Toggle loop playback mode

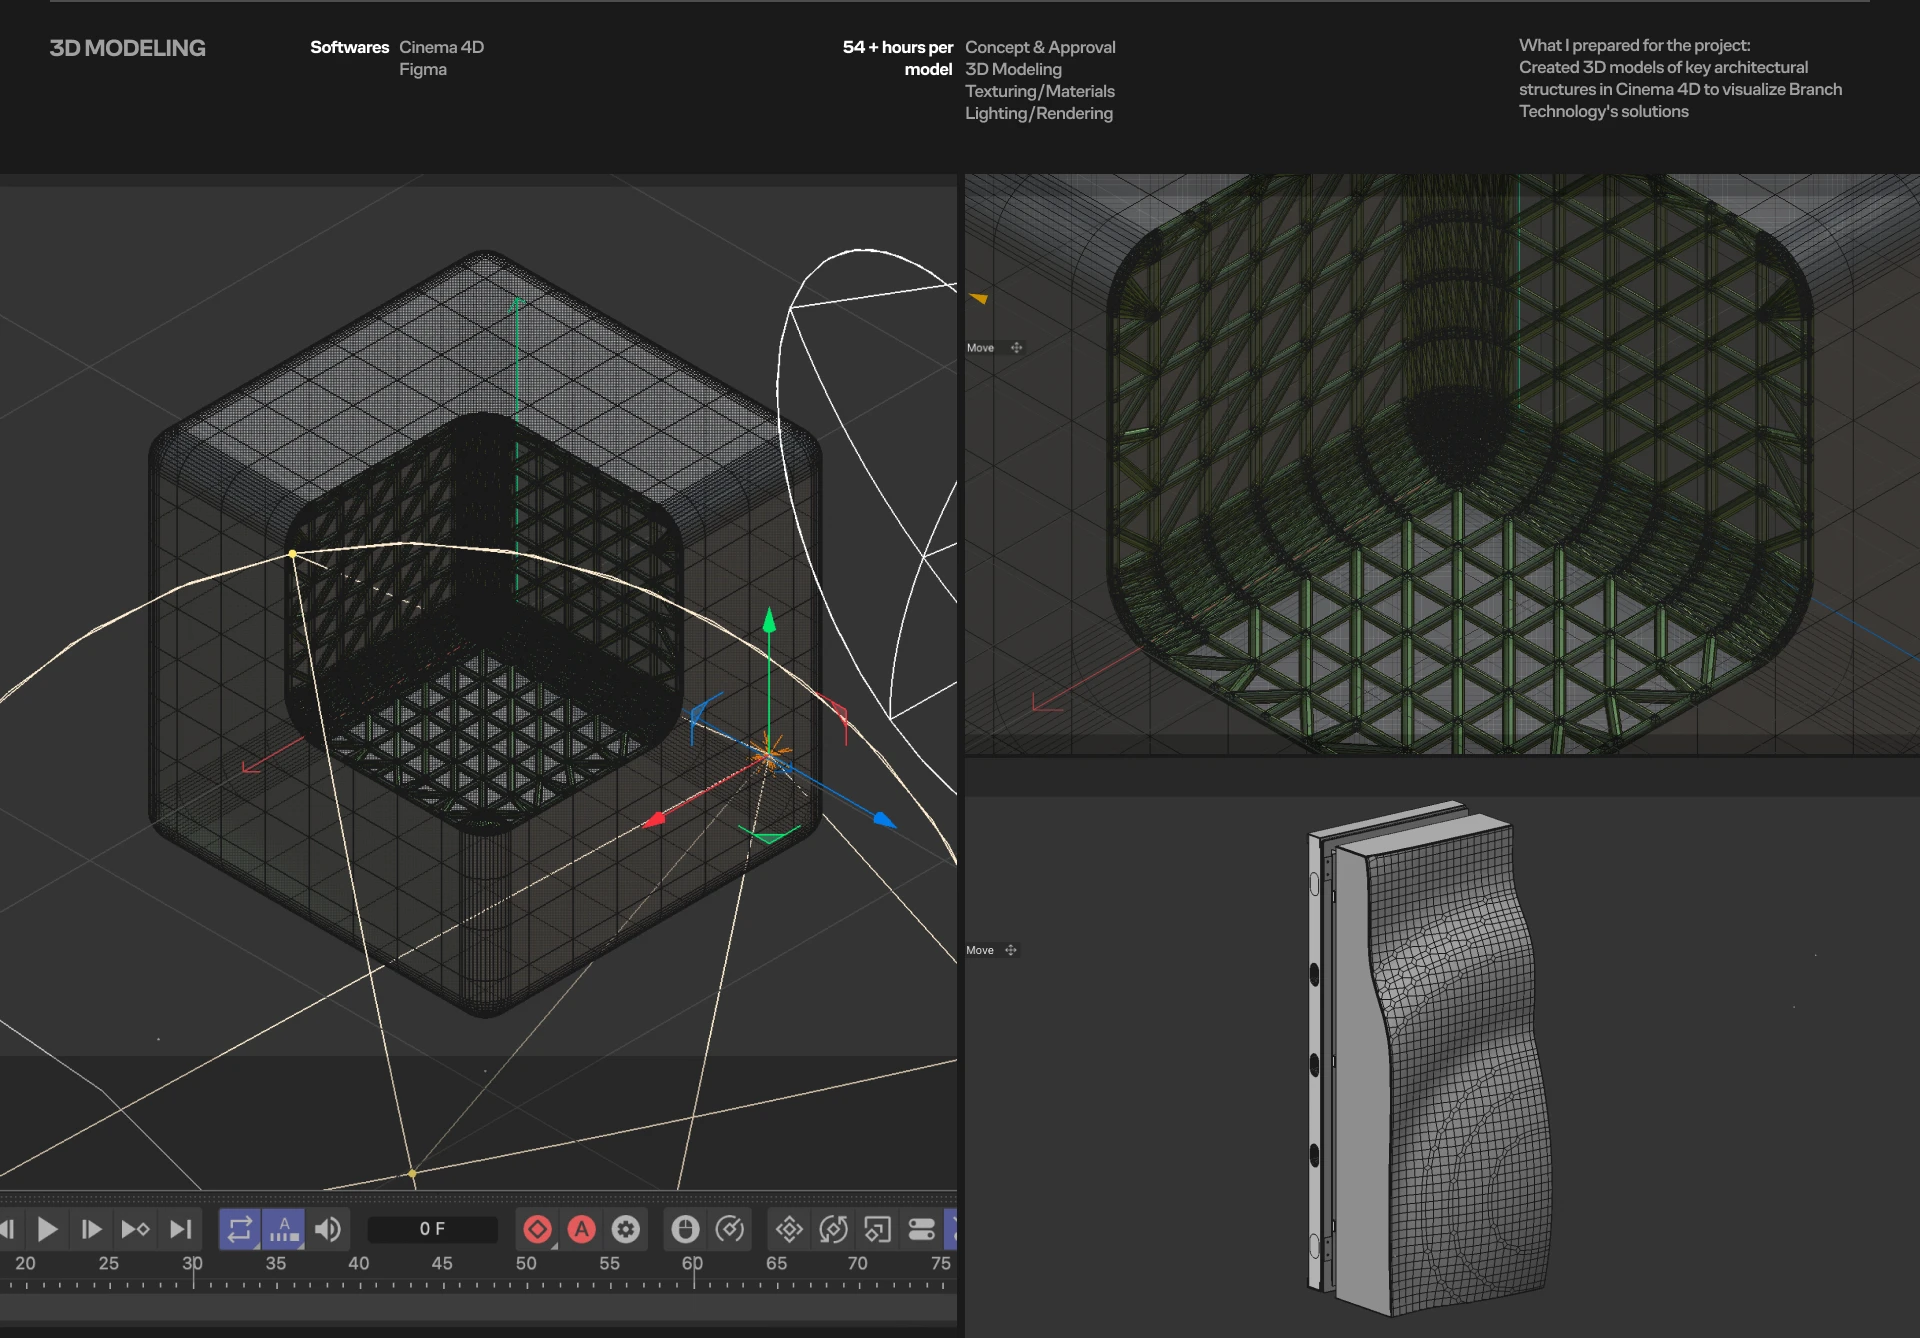point(239,1229)
